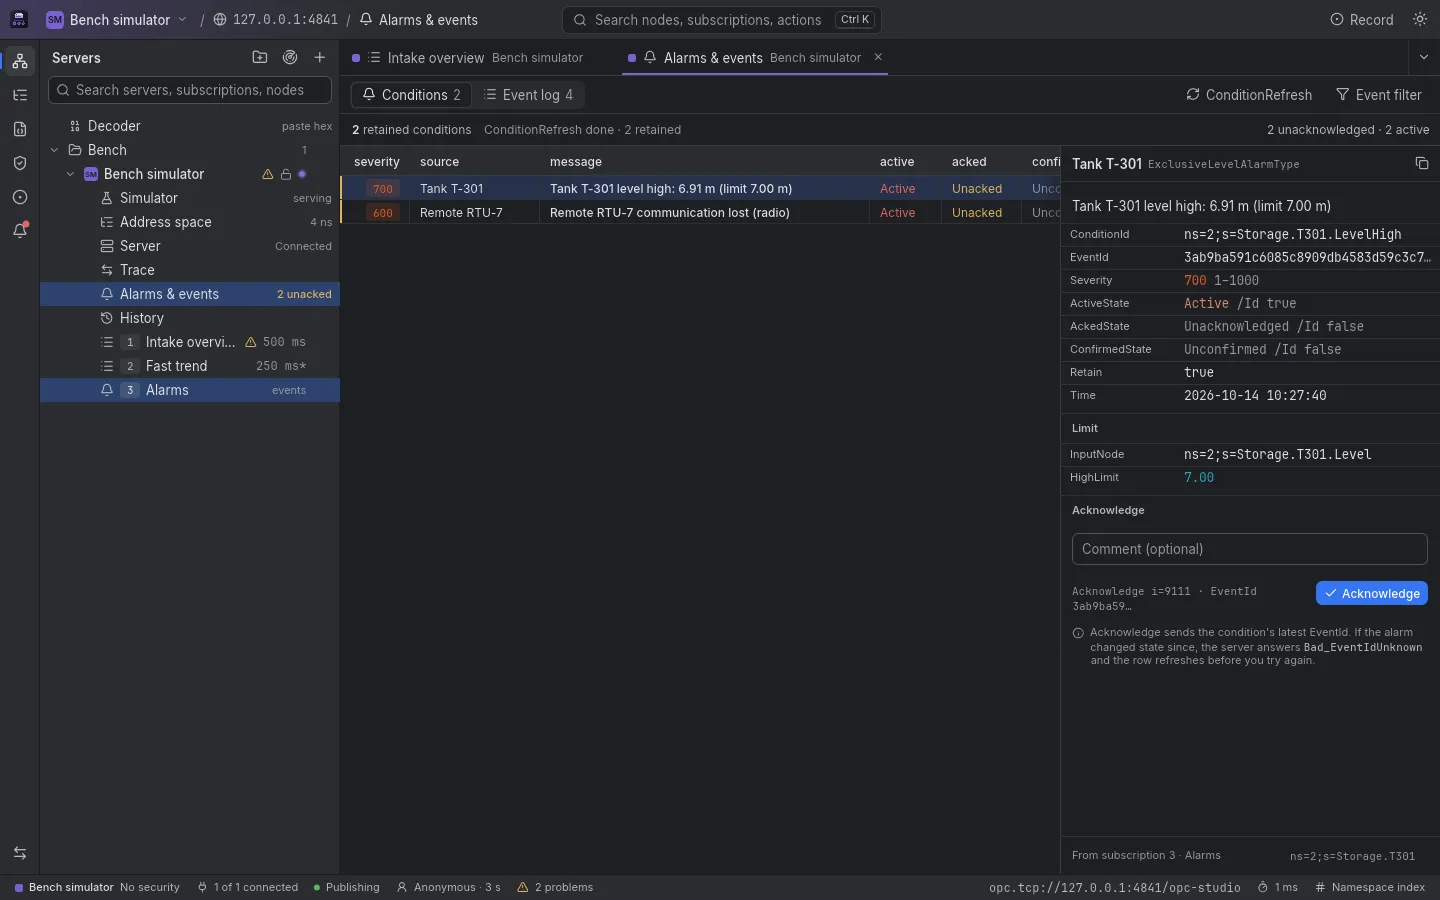The width and height of the screenshot is (1440, 900).
Task: Open the Servers view in the activity bar
Action: tap(20, 61)
